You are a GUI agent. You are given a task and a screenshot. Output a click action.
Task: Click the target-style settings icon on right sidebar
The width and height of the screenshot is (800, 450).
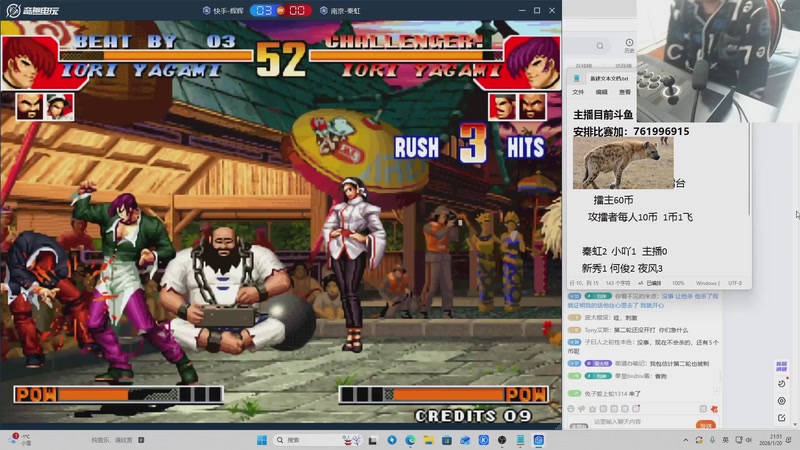point(782,401)
